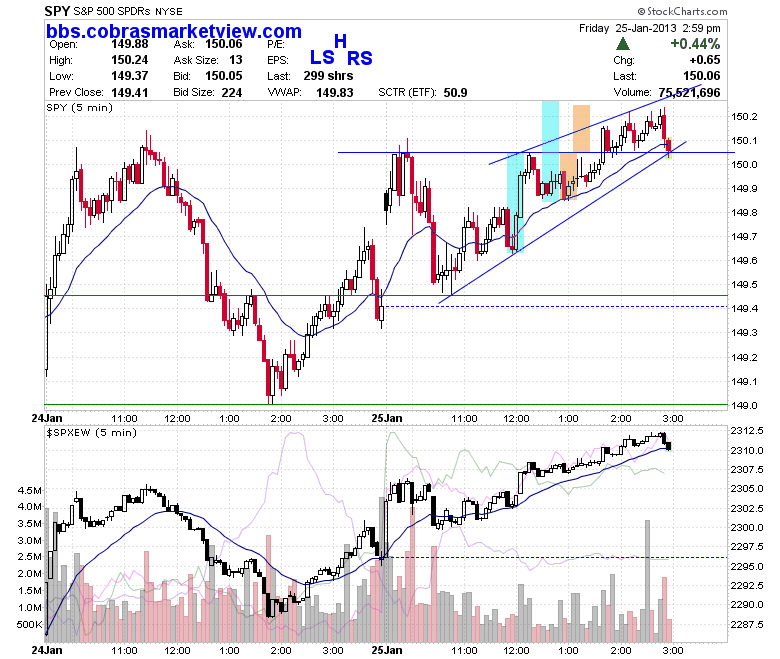Click the 150.2 price axis label
Image resolution: width=780 pixels, height=659 pixels.
[x=744, y=117]
